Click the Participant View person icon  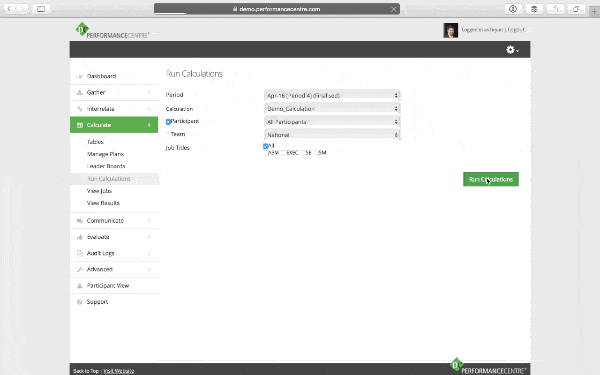(80, 285)
